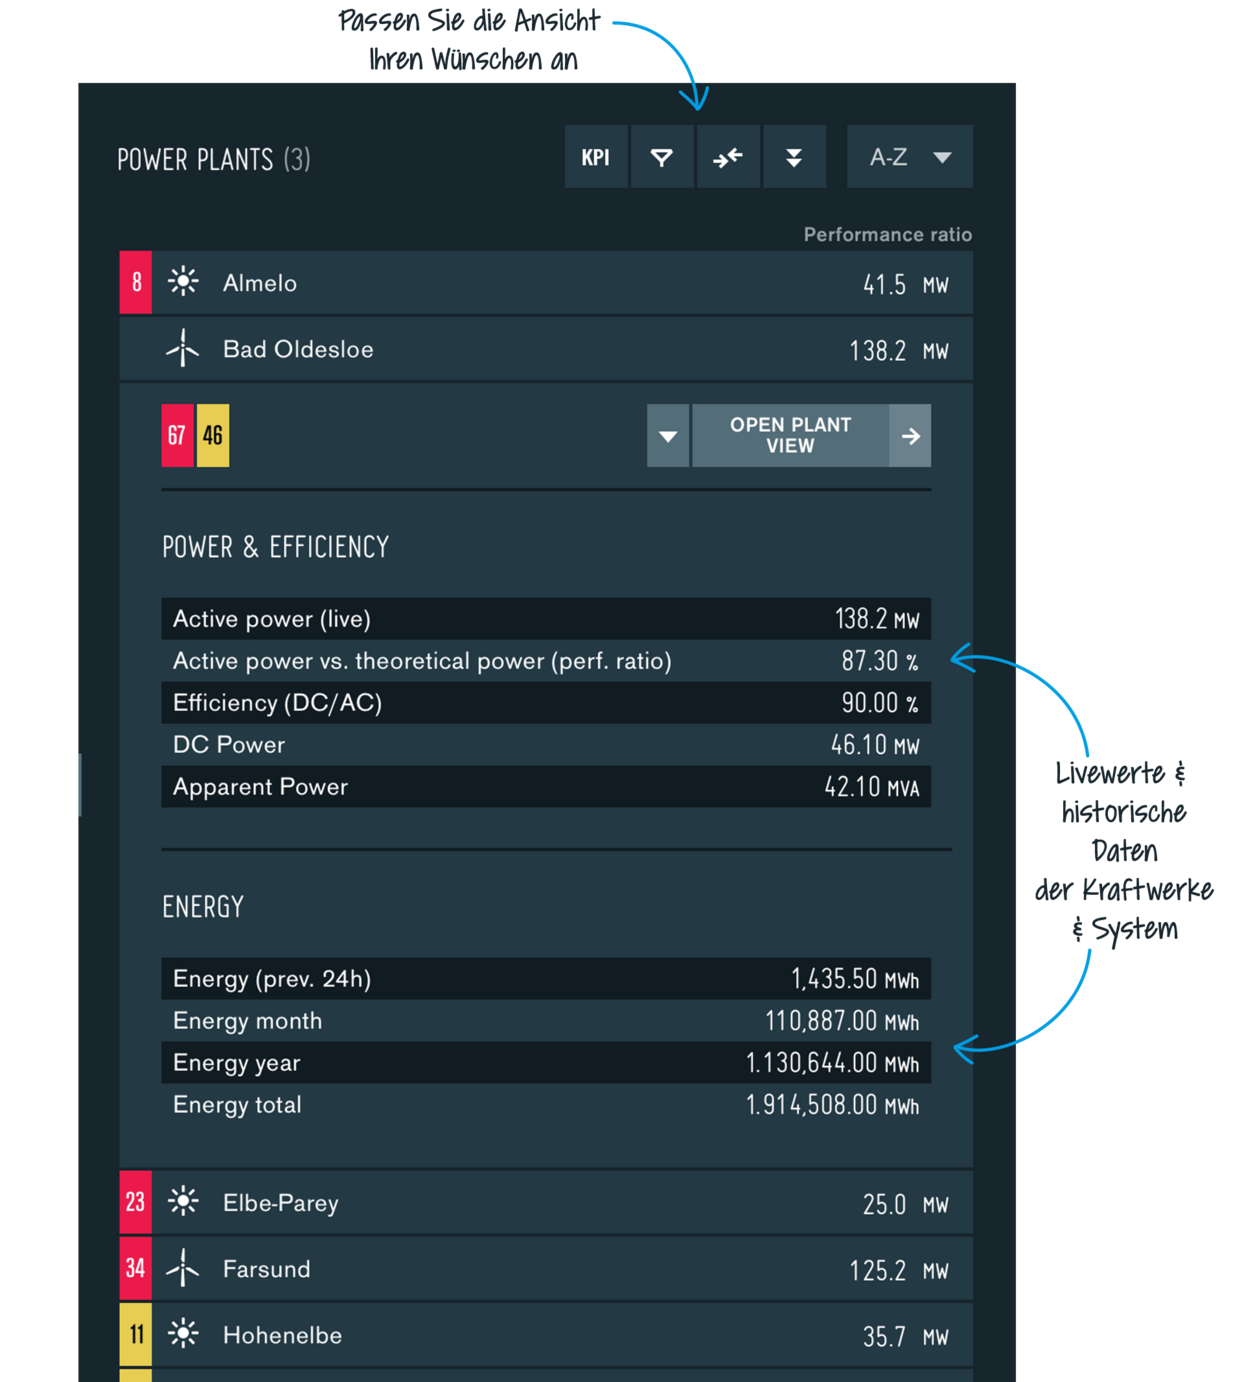The width and height of the screenshot is (1244, 1382).
Task: Click the OPEN PLANT VIEW button
Action: [x=790, y=435]
